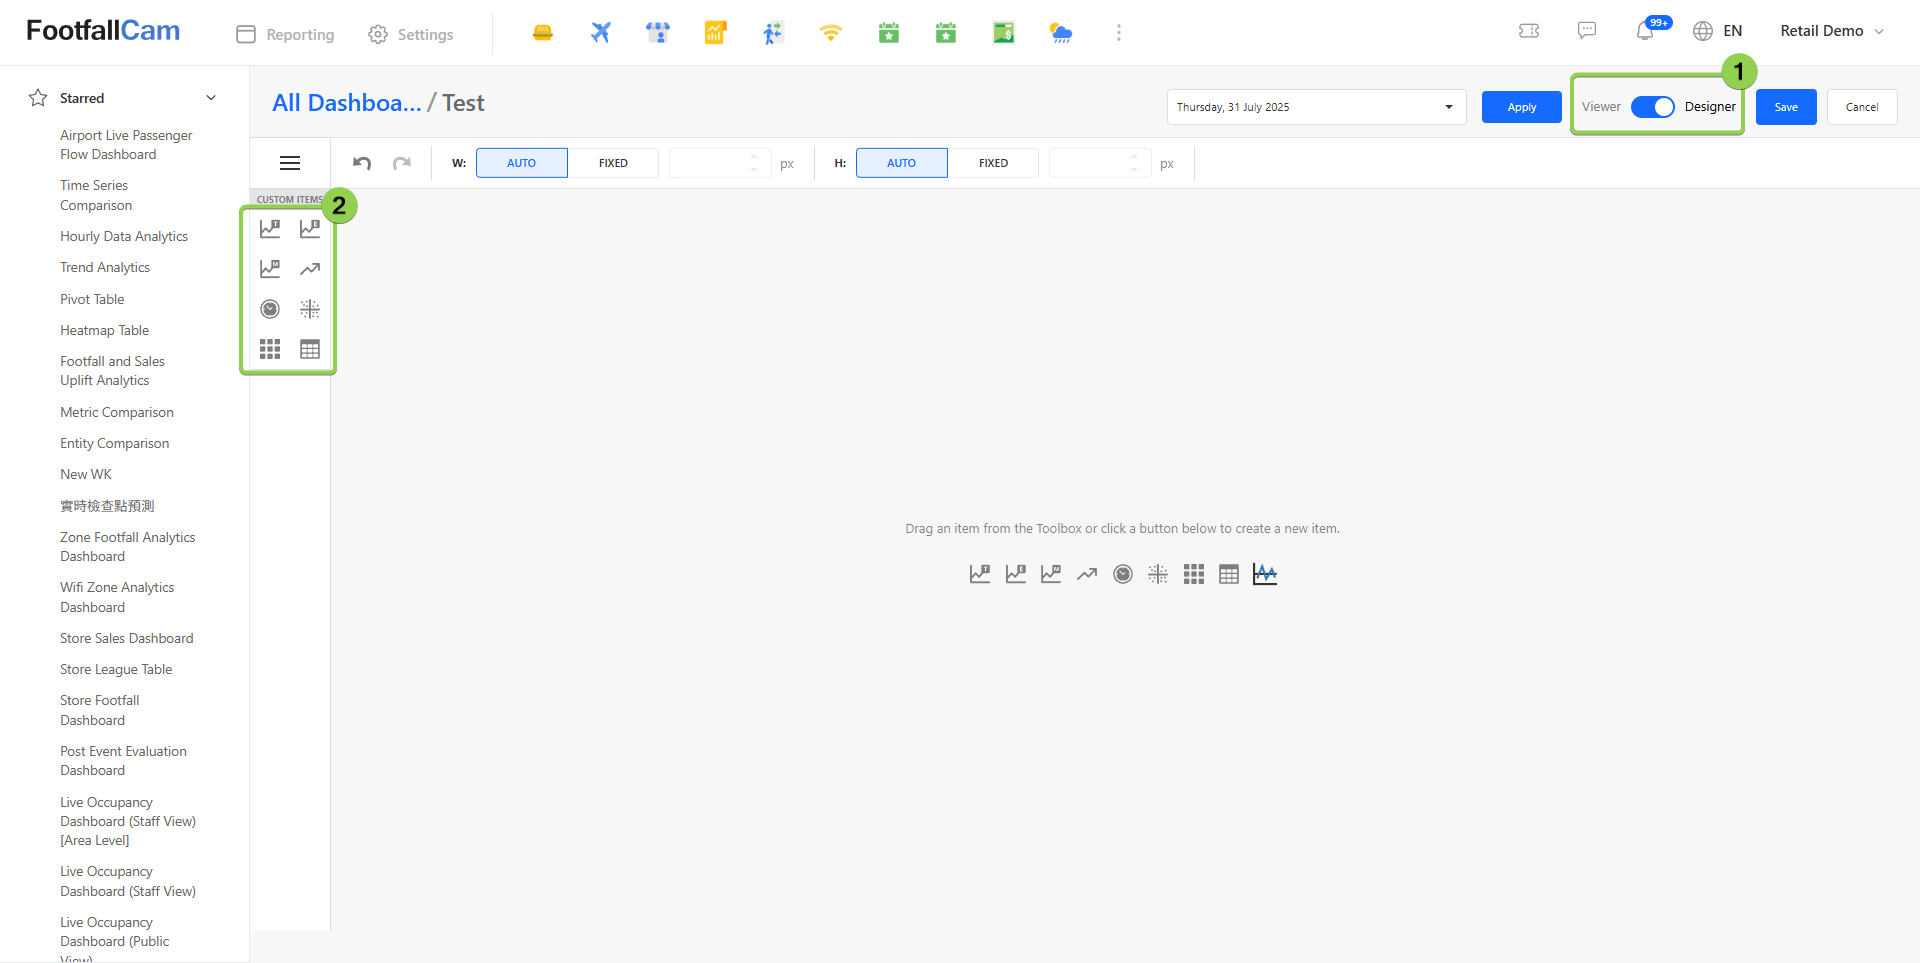Open the weather cloud icon
Image resolution: width=1920 pixels, height=963 pixels.
pyautogui.click(x=1061, y=33)
